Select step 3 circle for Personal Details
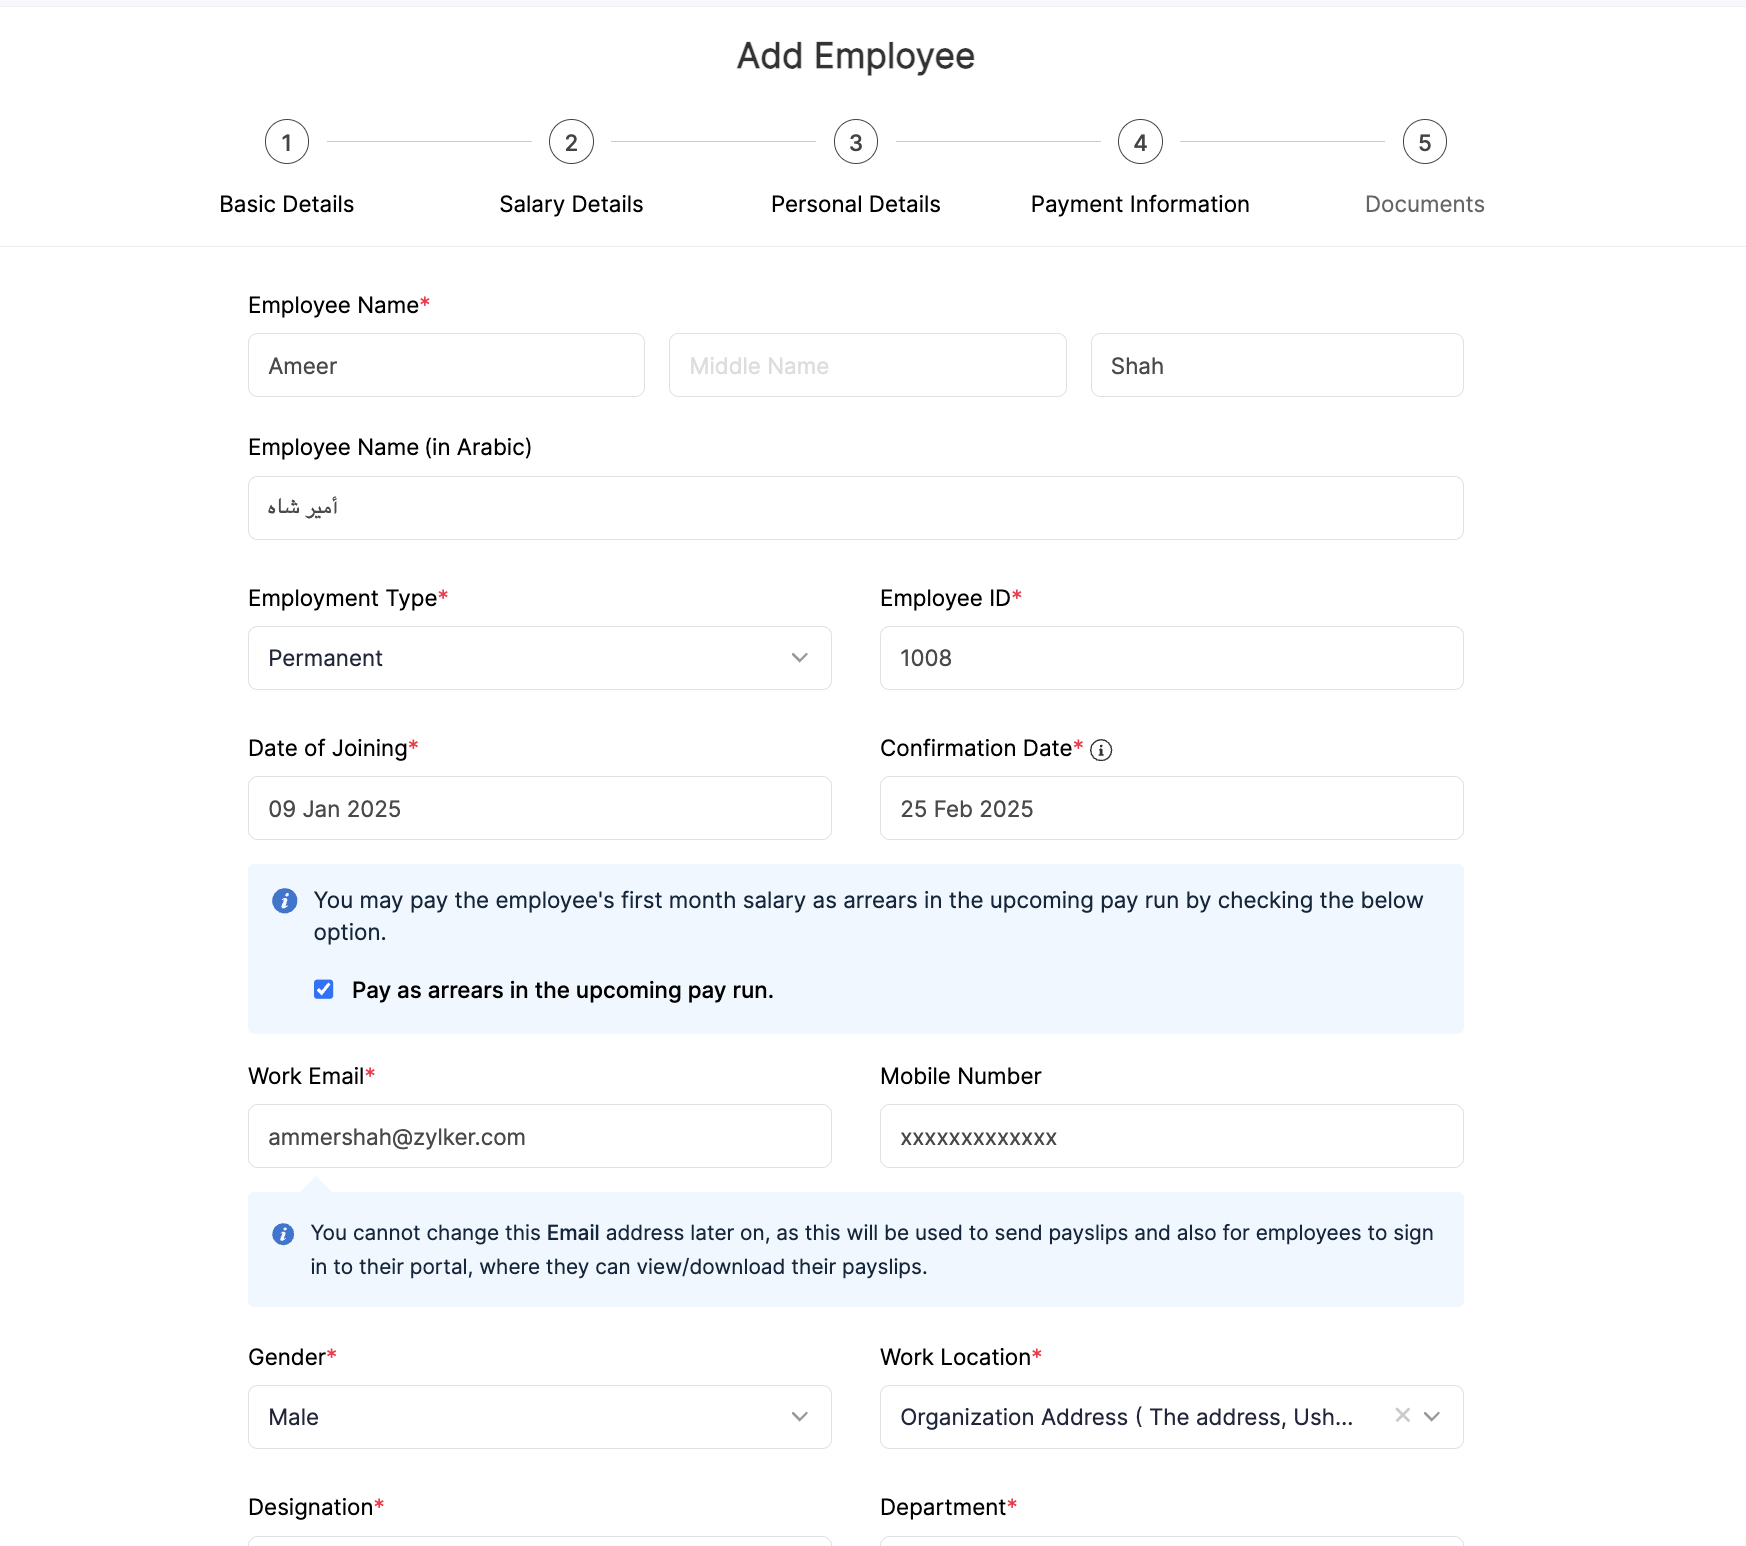 point(855,141)
